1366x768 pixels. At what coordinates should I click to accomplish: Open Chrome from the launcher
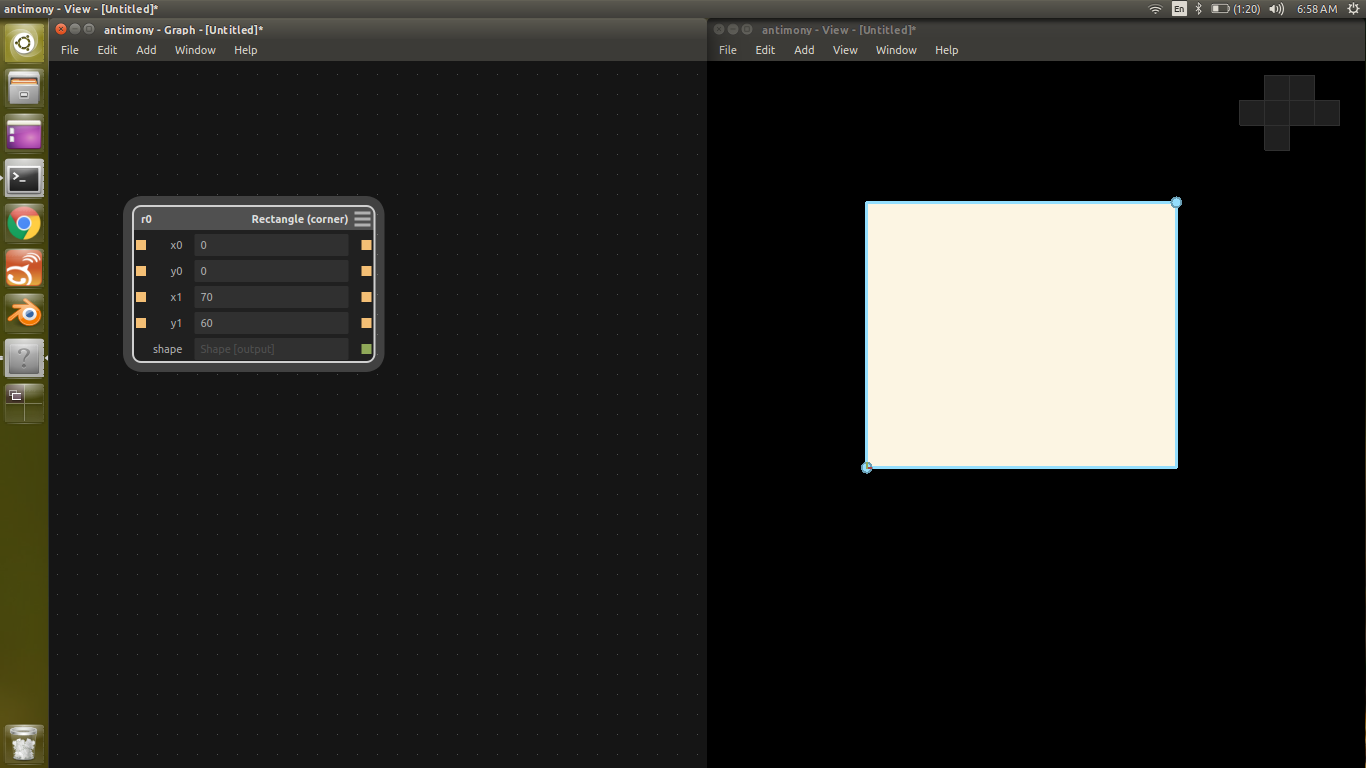[x=23, y=223]
